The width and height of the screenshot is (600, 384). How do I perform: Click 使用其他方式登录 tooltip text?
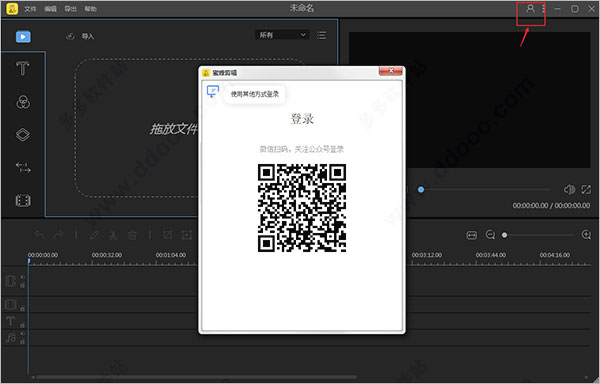click(x=254, y=94)
